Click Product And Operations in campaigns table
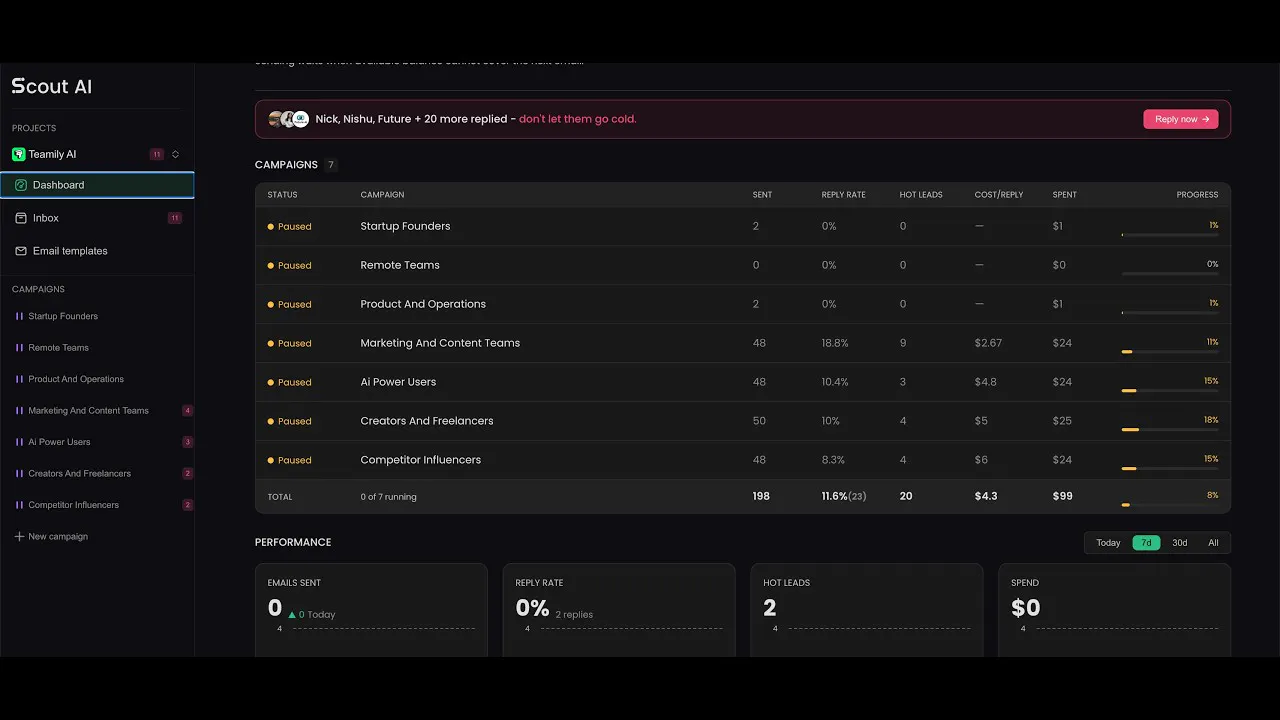This screenshot has height=720, width=1280. 423,304
